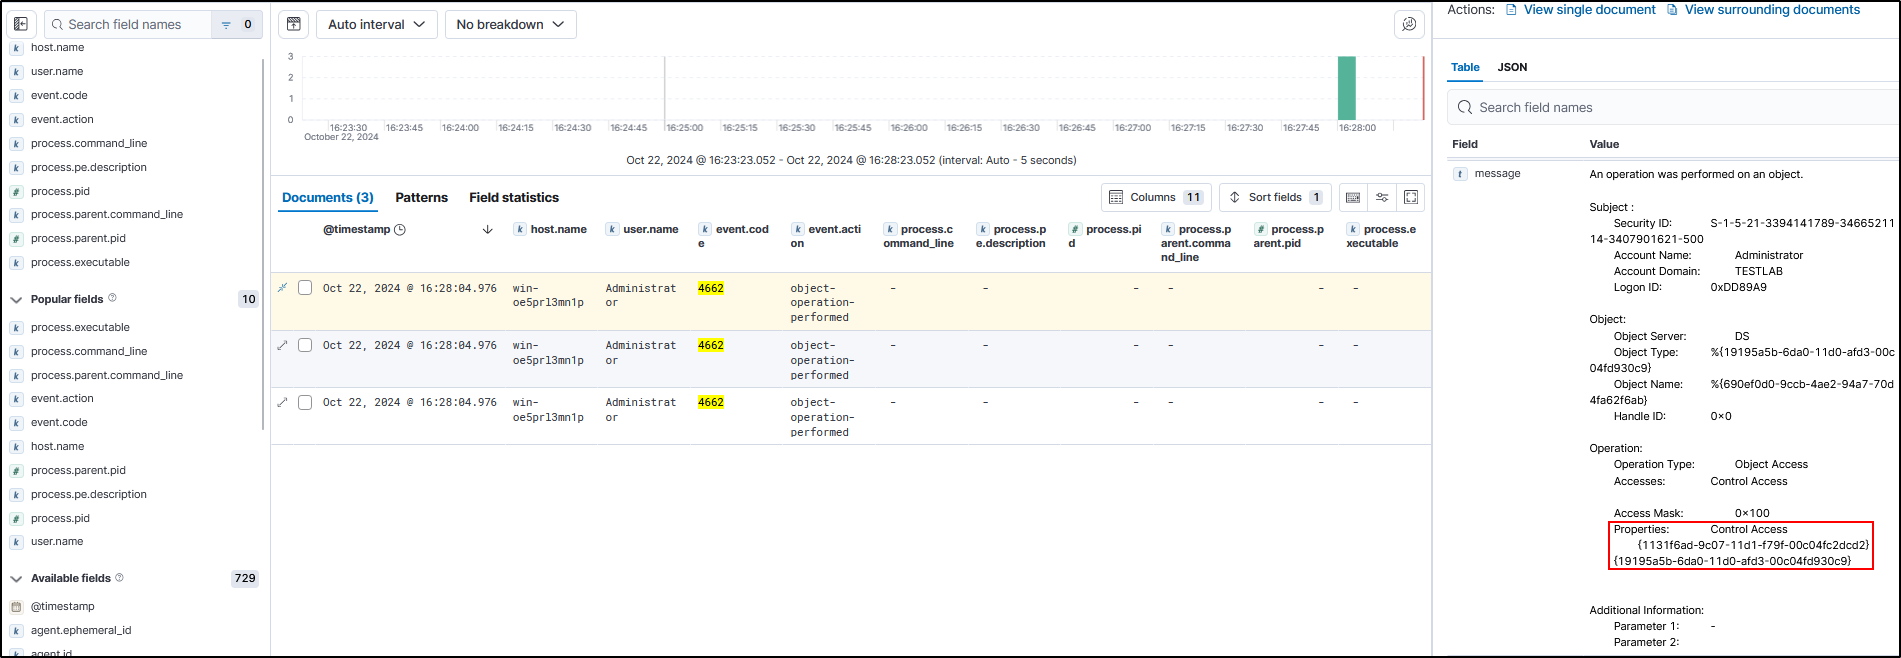The width and height of the screenshot is (1901, 658).
Task: Switch to the Patterns tab
Action: tap(421, 197)
